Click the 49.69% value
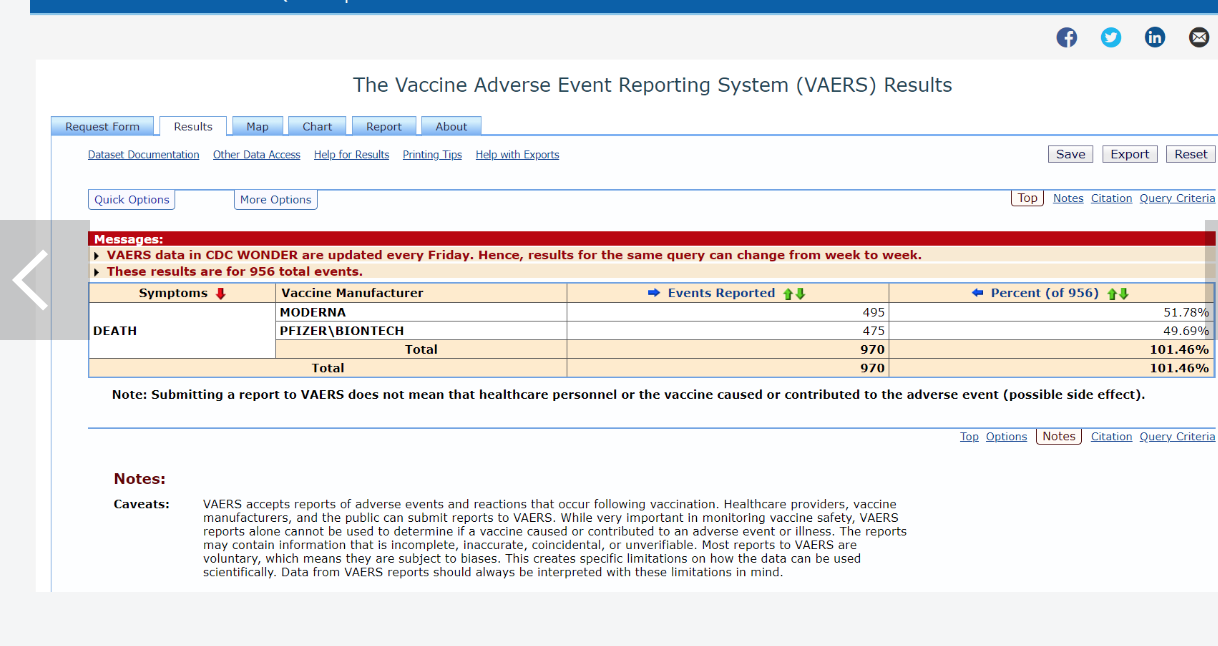This screenshot has width=1218, height=646. pyautogui.click(x=1188, y=331)
